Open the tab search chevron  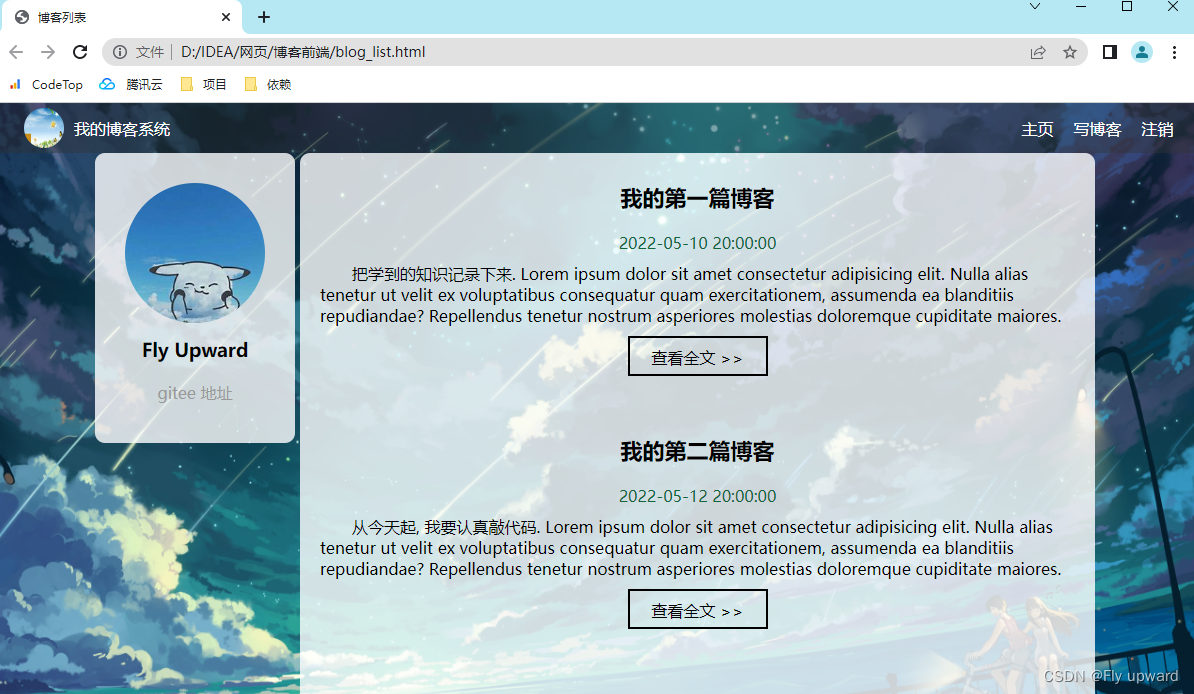tap(1035, 6)
